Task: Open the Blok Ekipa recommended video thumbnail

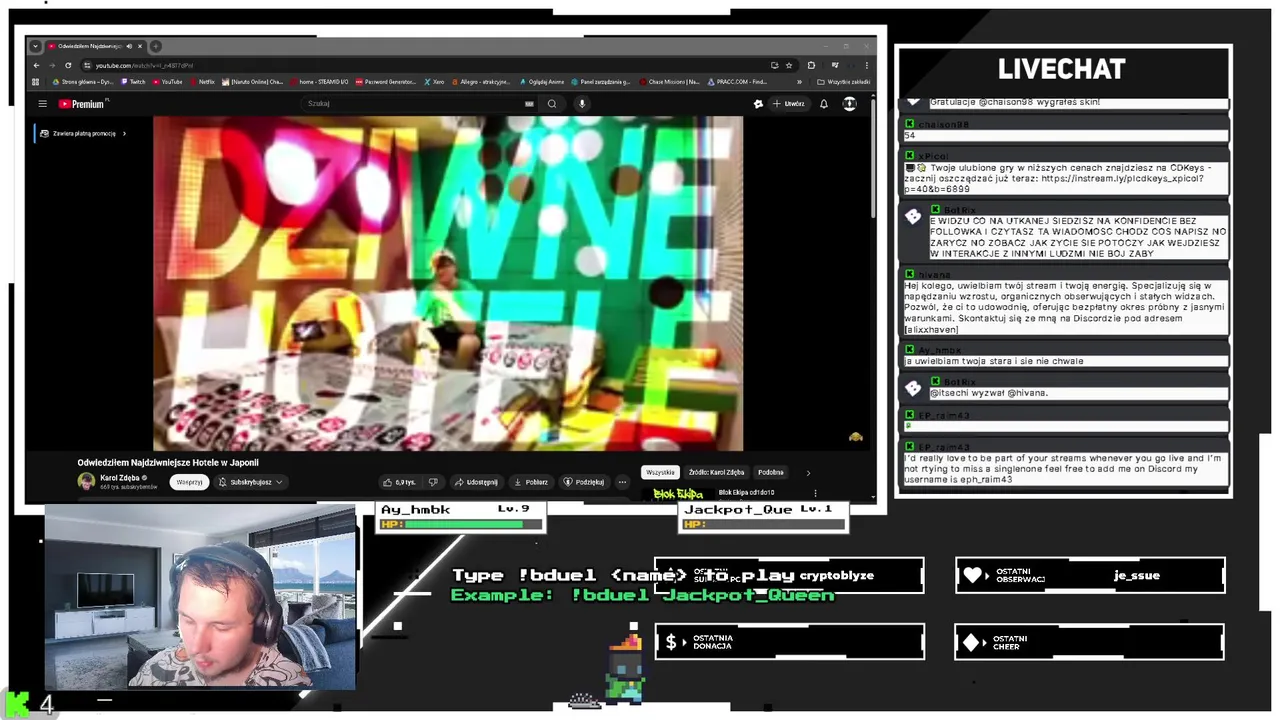Action: (678, 494)
